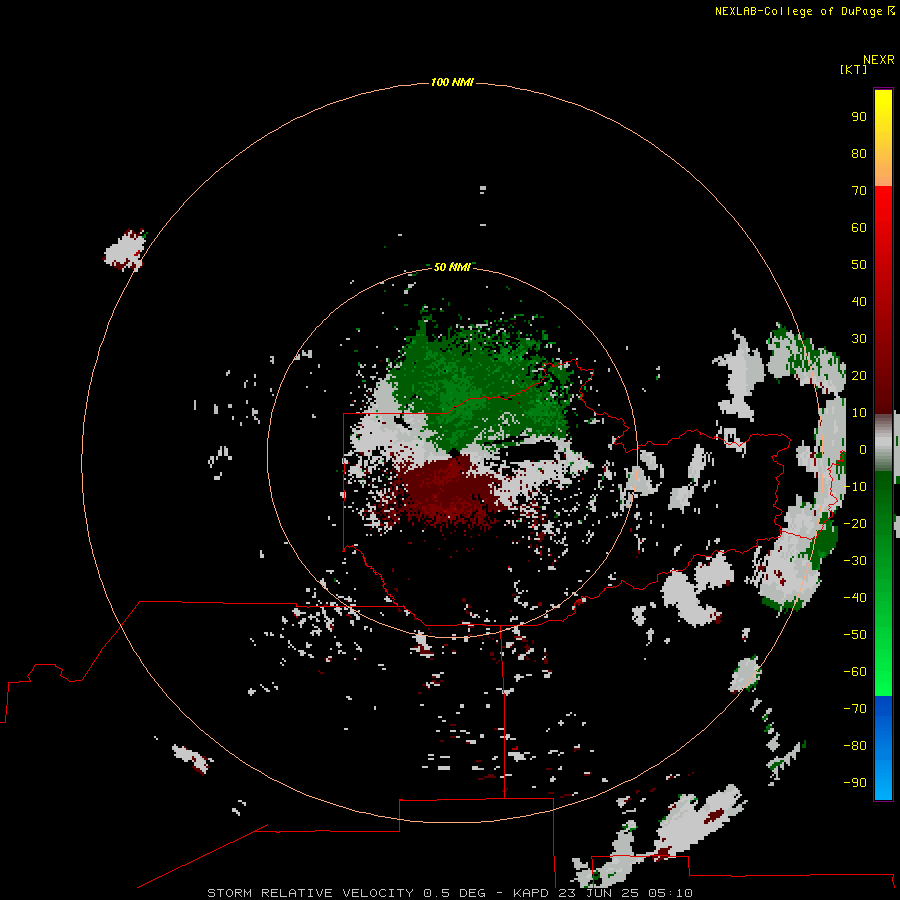Click the -60 value on the velocity scale

click(x=855, y=672)
